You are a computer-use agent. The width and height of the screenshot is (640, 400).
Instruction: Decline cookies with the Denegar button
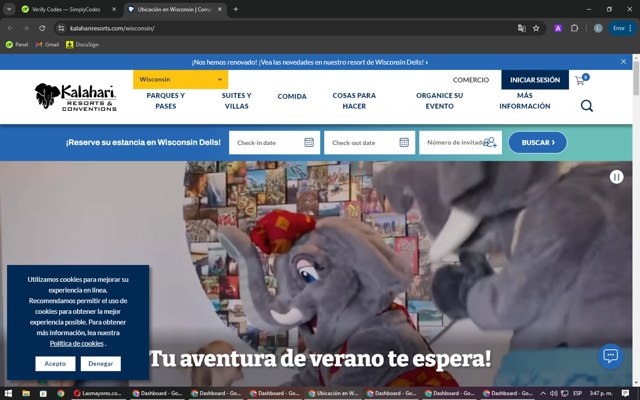[x=100, y=364]
